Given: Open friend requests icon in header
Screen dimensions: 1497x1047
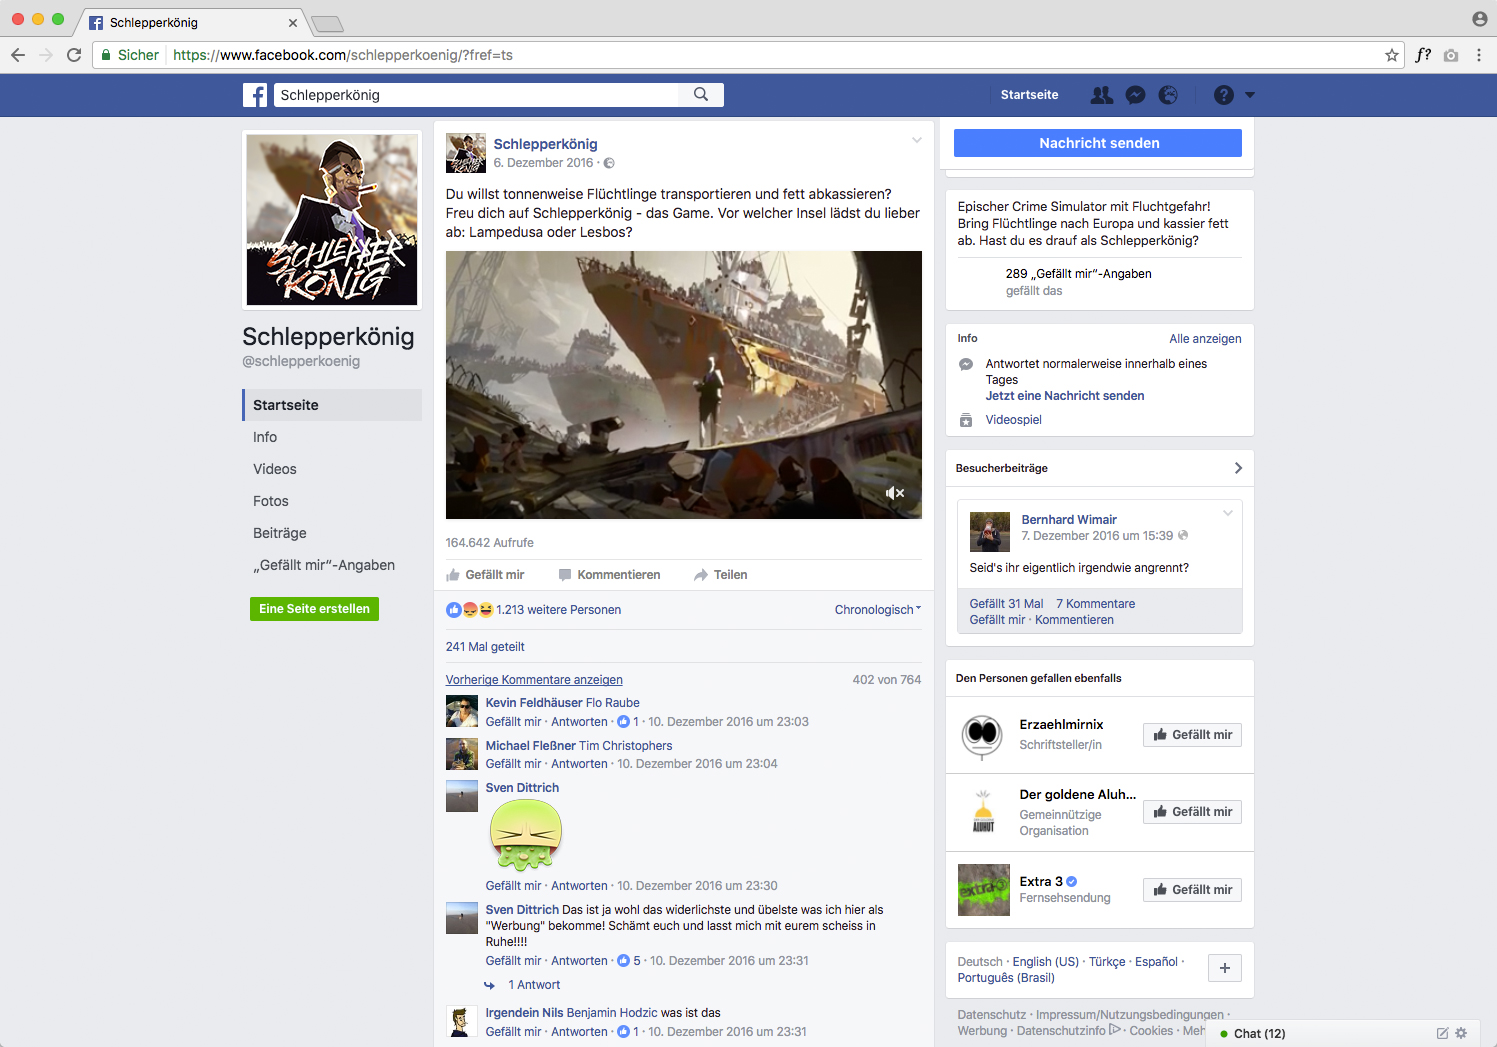Looking at the screenshot, I should (1102, 95).
